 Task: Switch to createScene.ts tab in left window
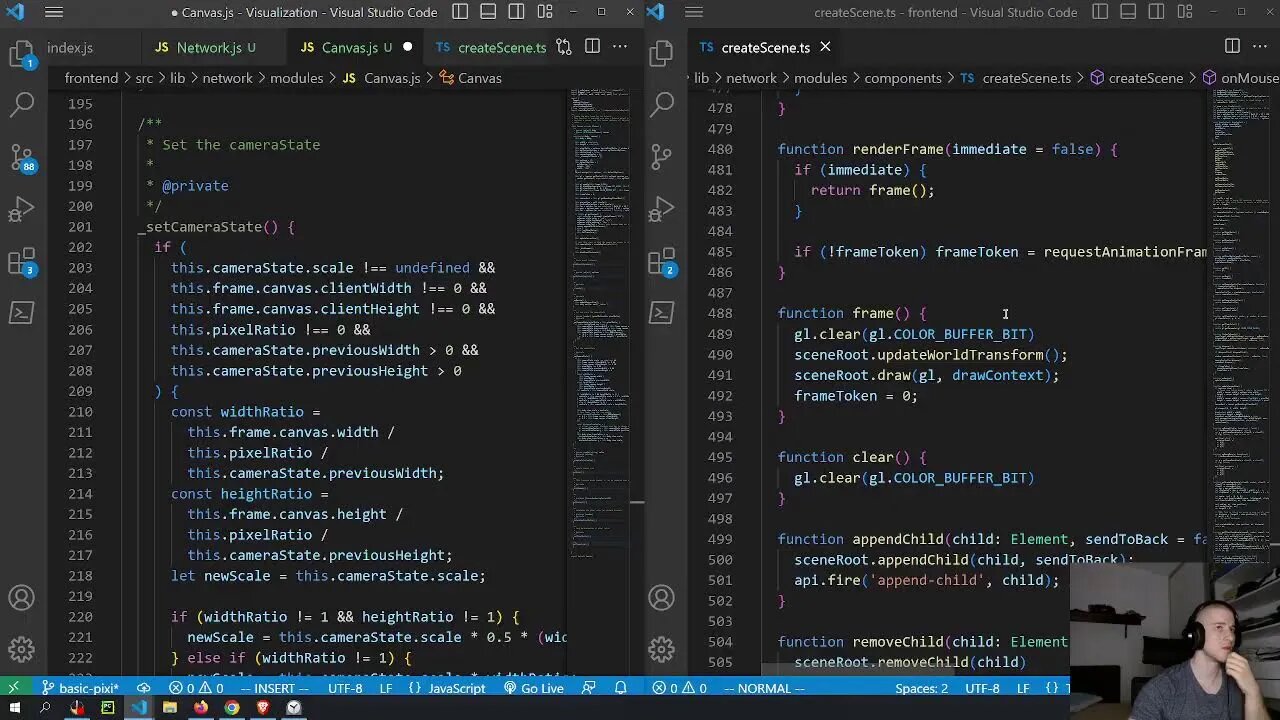coord(491,48)
